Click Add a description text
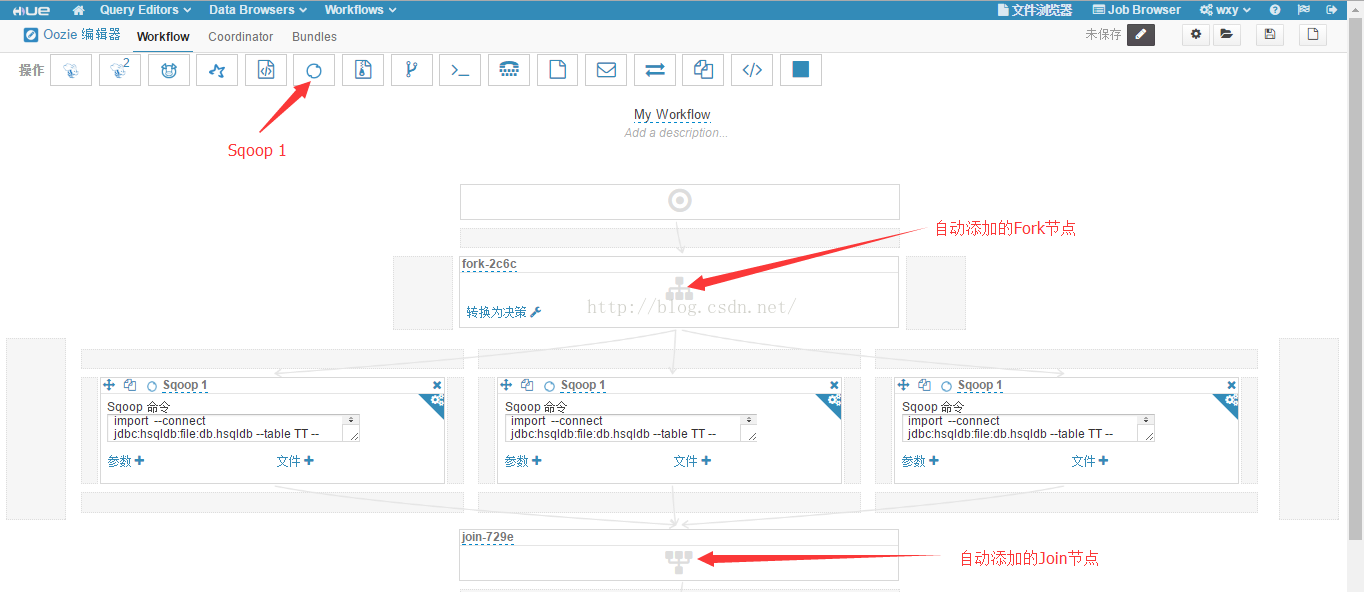1364x592 pixels. click(x=676, y=133)
